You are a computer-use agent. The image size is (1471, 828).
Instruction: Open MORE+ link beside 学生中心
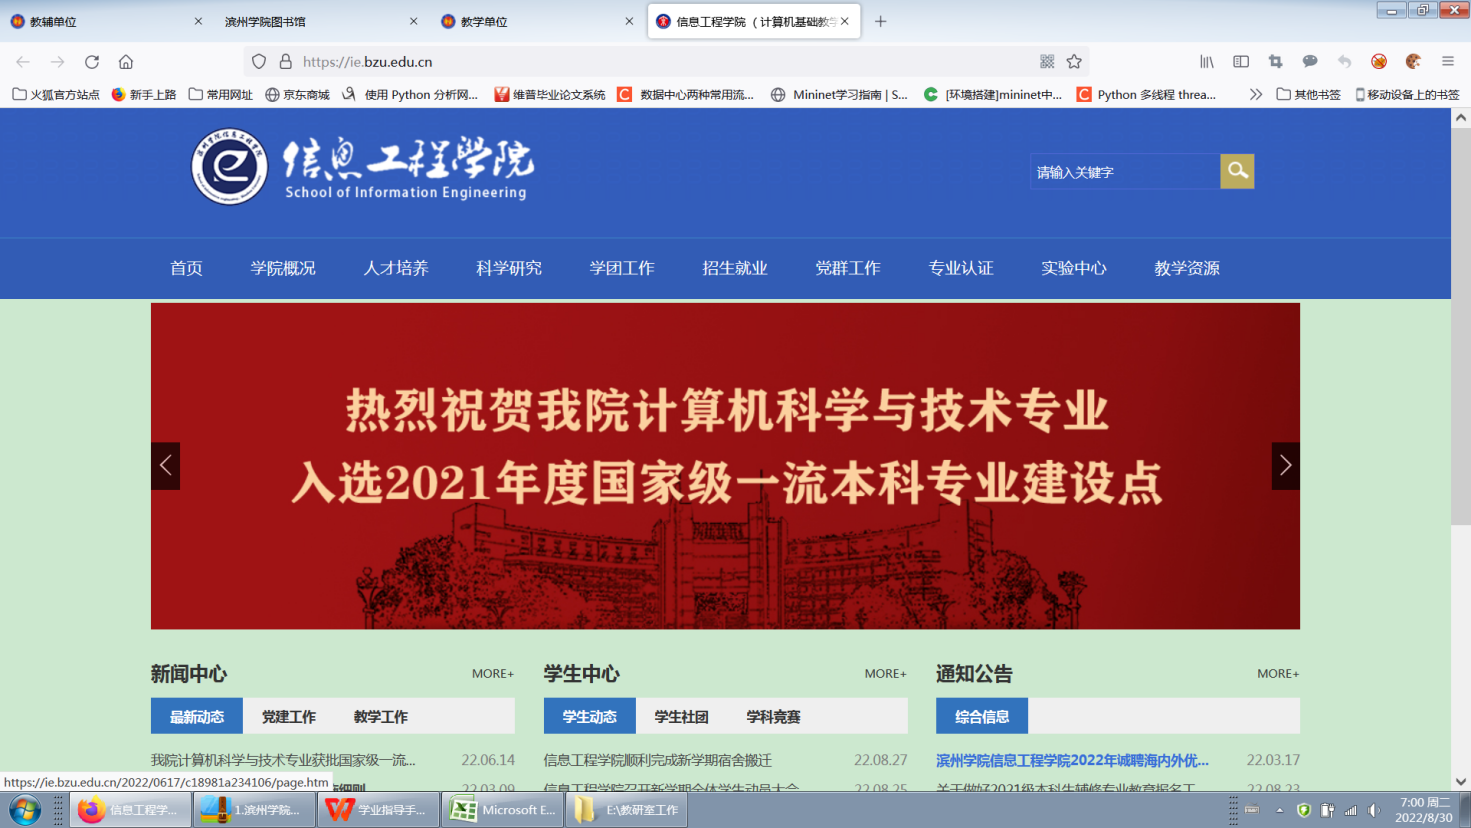click(885, 674)
